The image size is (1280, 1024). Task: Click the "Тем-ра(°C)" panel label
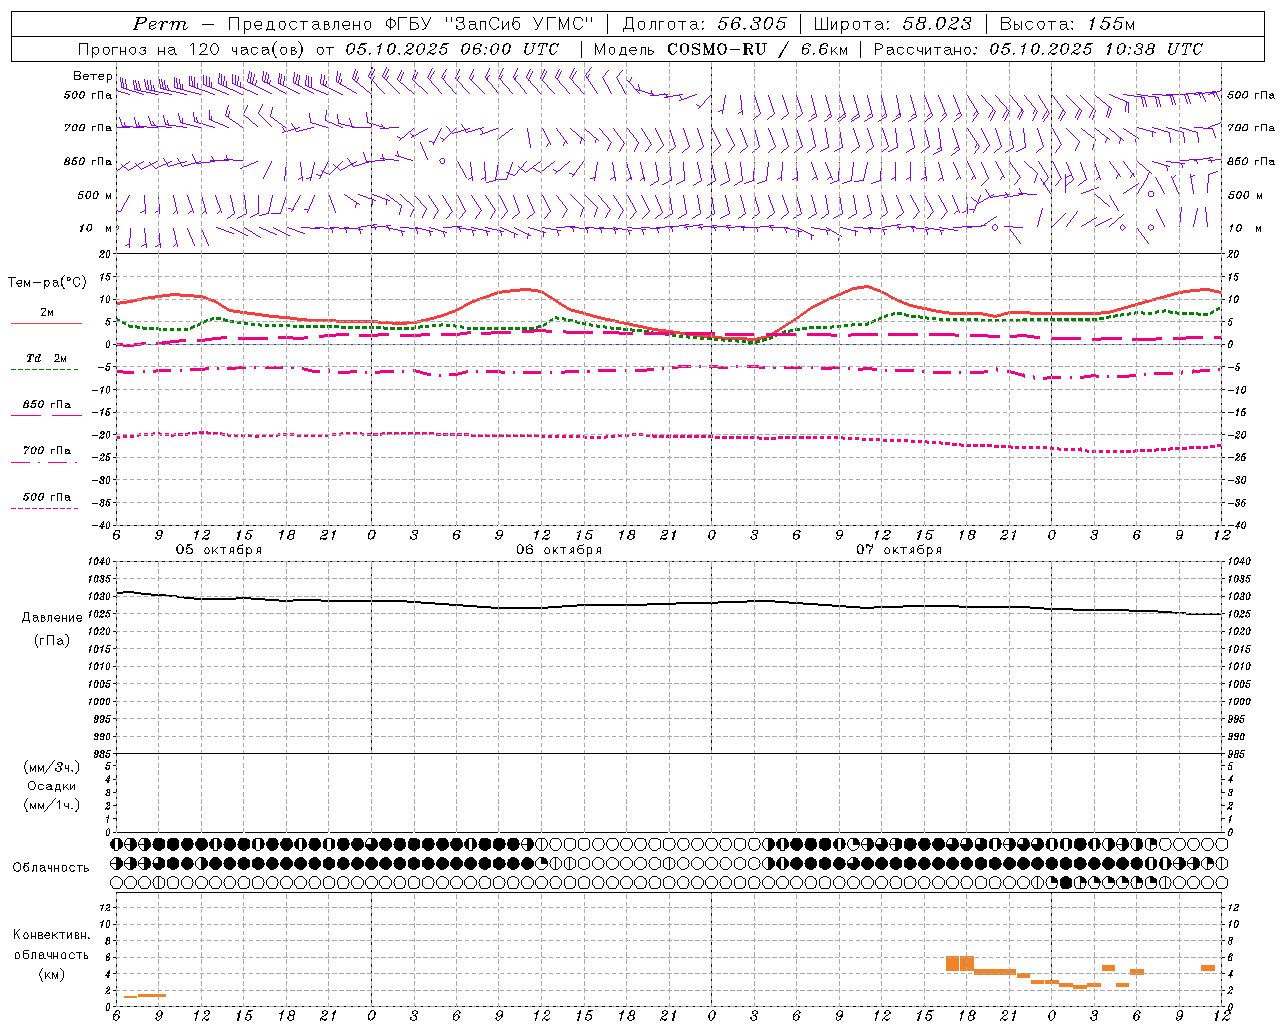(x=47, y=283)
